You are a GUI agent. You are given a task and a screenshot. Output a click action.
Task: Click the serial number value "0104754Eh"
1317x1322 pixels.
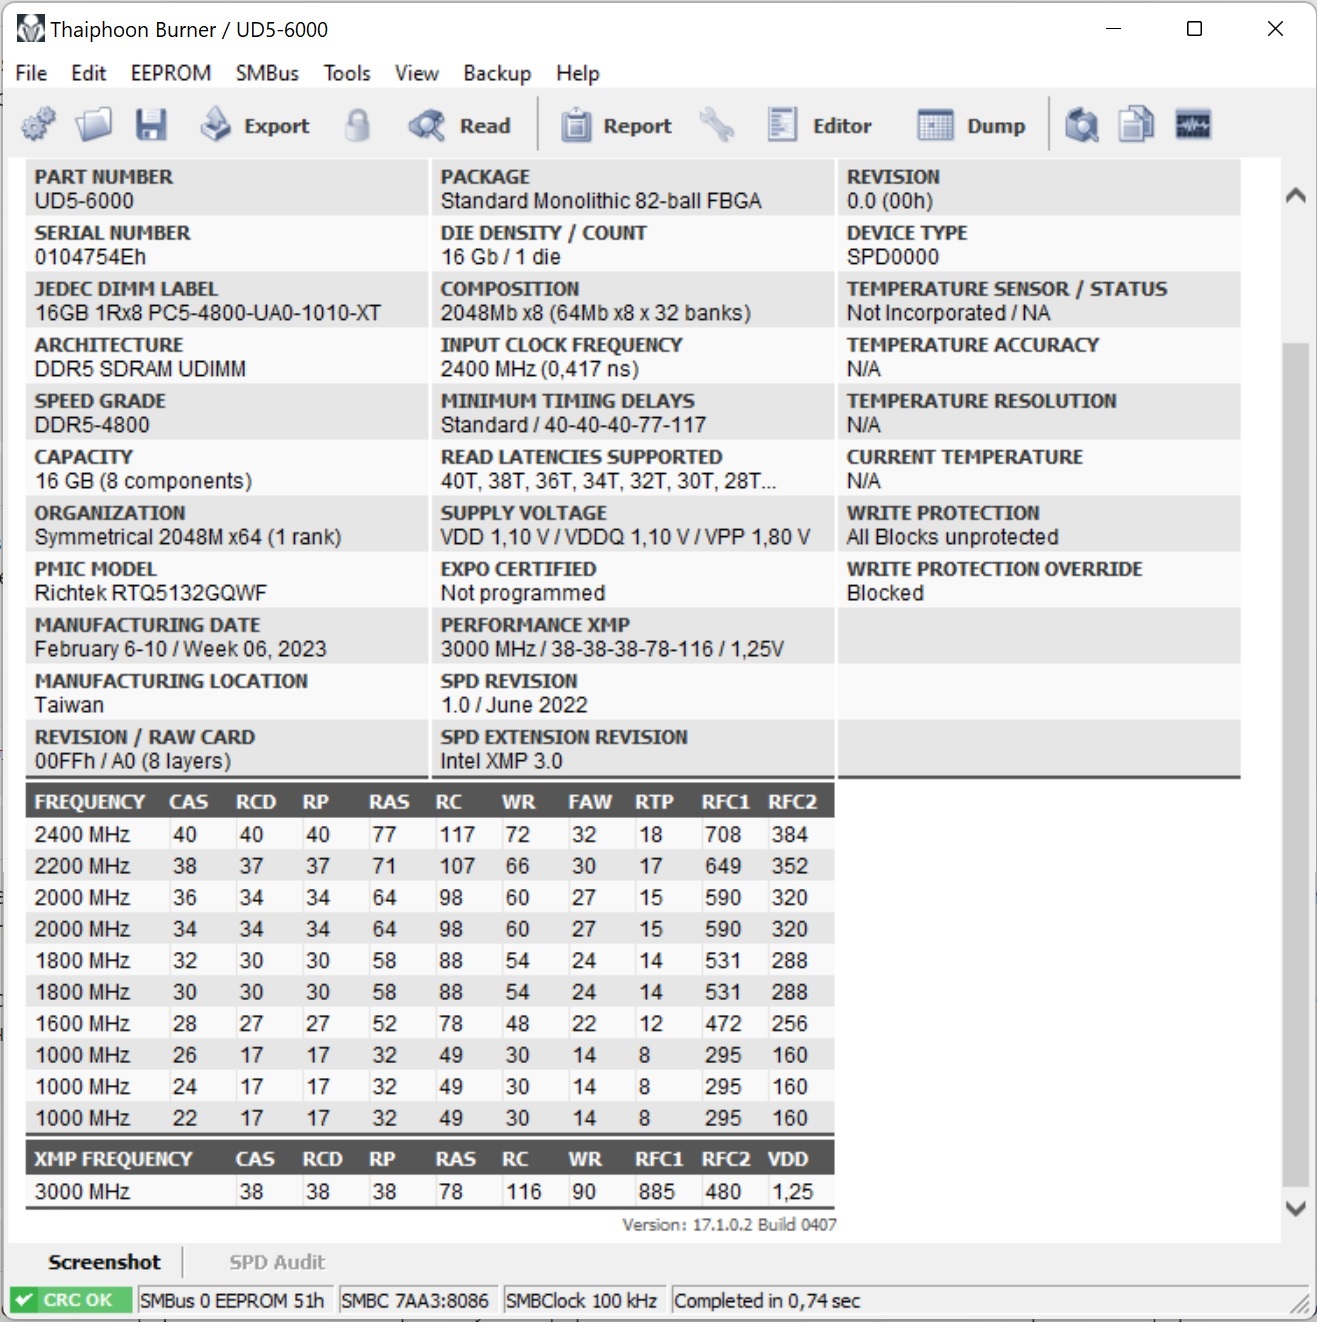tap(90, 257)
